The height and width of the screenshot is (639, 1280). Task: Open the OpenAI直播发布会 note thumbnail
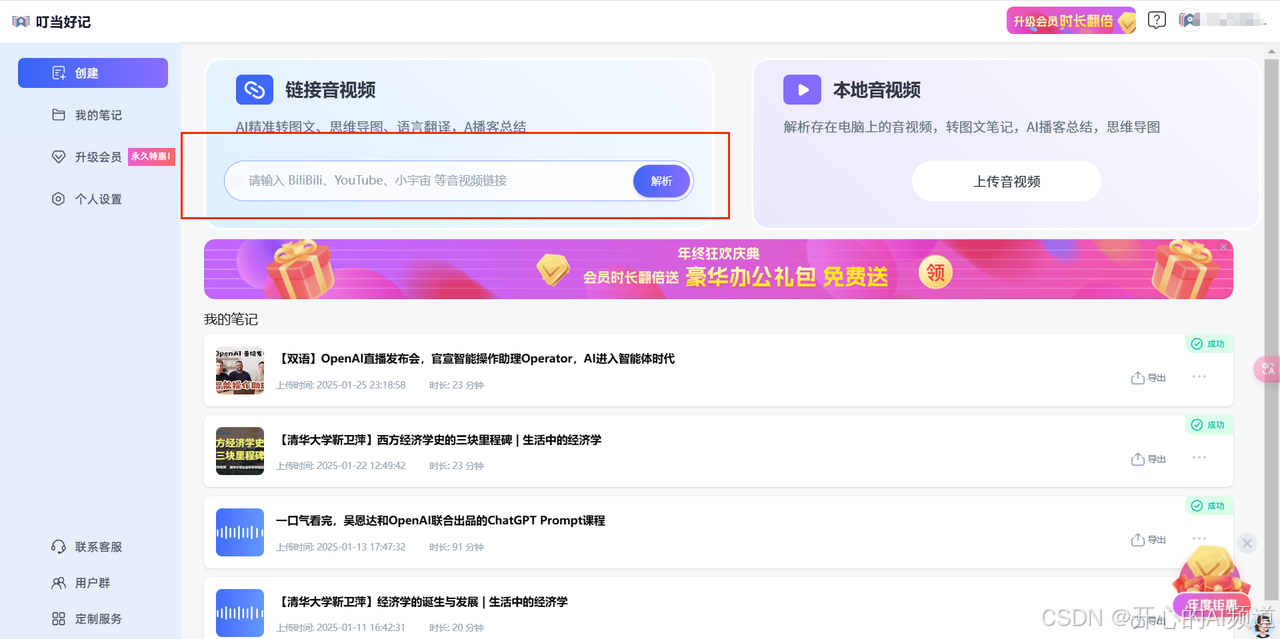point(240,370)
